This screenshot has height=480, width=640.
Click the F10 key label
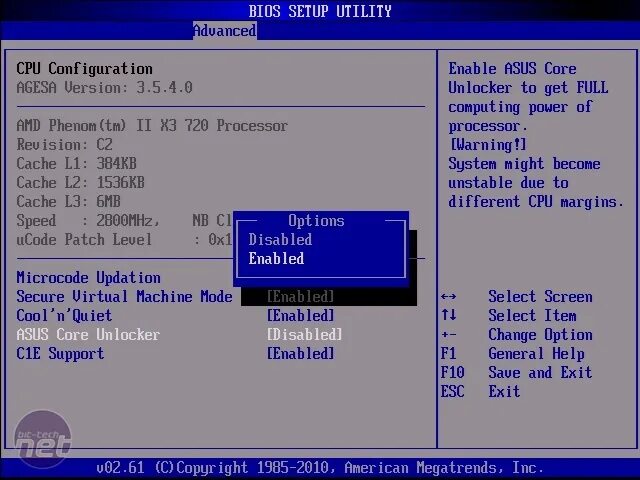click(453, 373)
